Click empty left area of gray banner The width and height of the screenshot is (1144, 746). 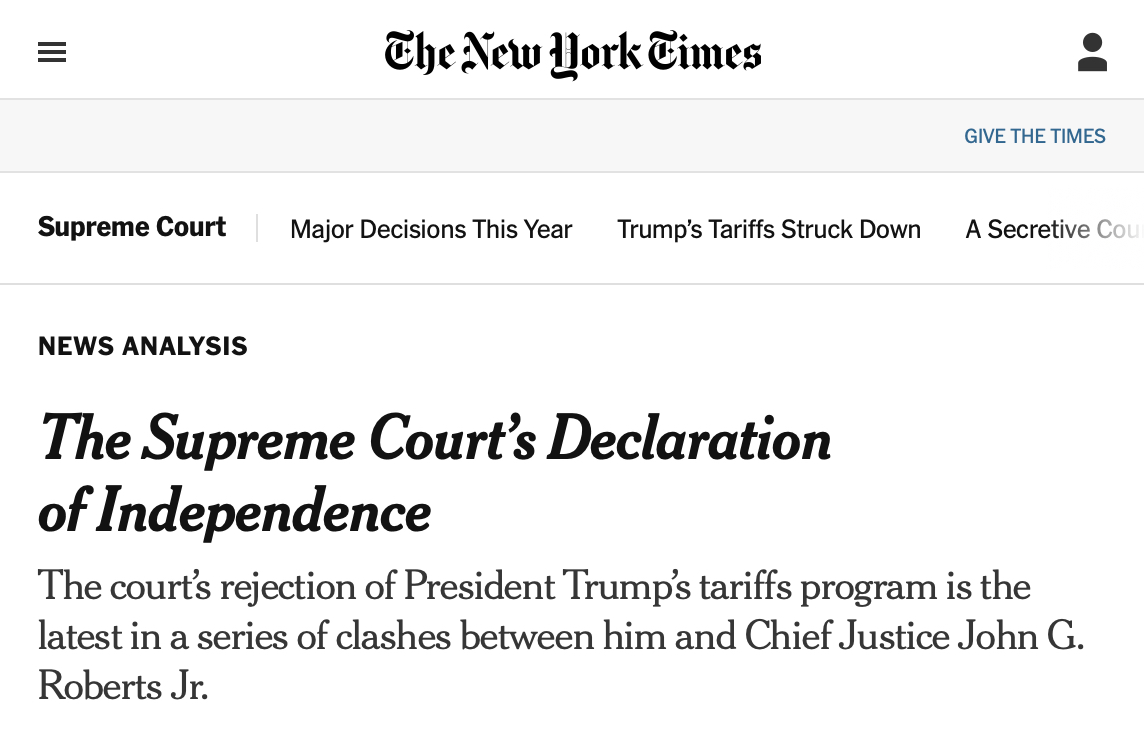point(300,136)
